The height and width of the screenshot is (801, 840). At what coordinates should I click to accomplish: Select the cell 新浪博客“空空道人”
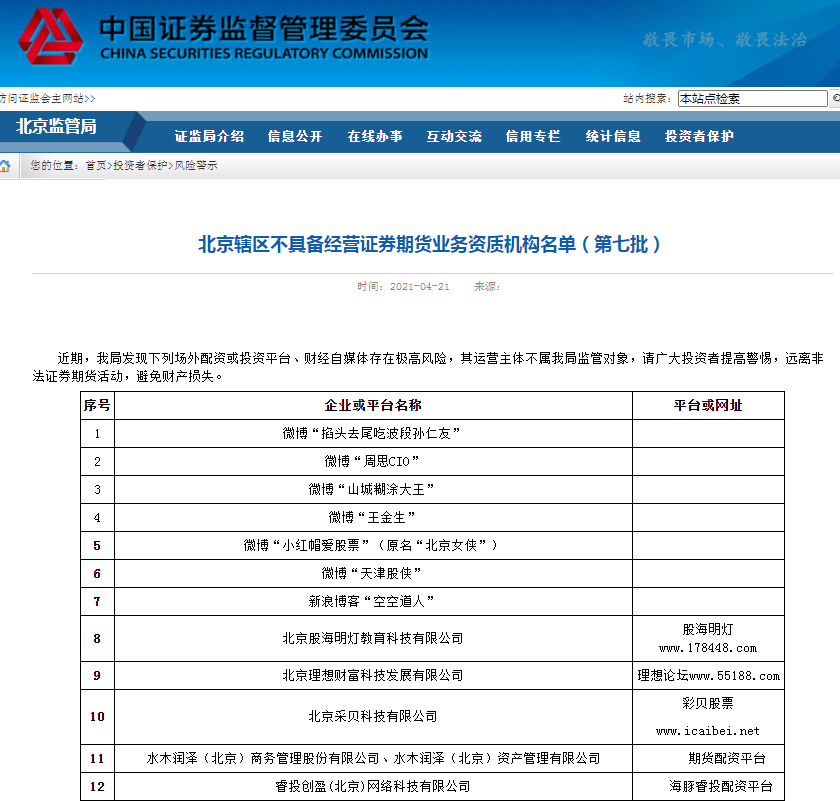click(x=372, y=601)
